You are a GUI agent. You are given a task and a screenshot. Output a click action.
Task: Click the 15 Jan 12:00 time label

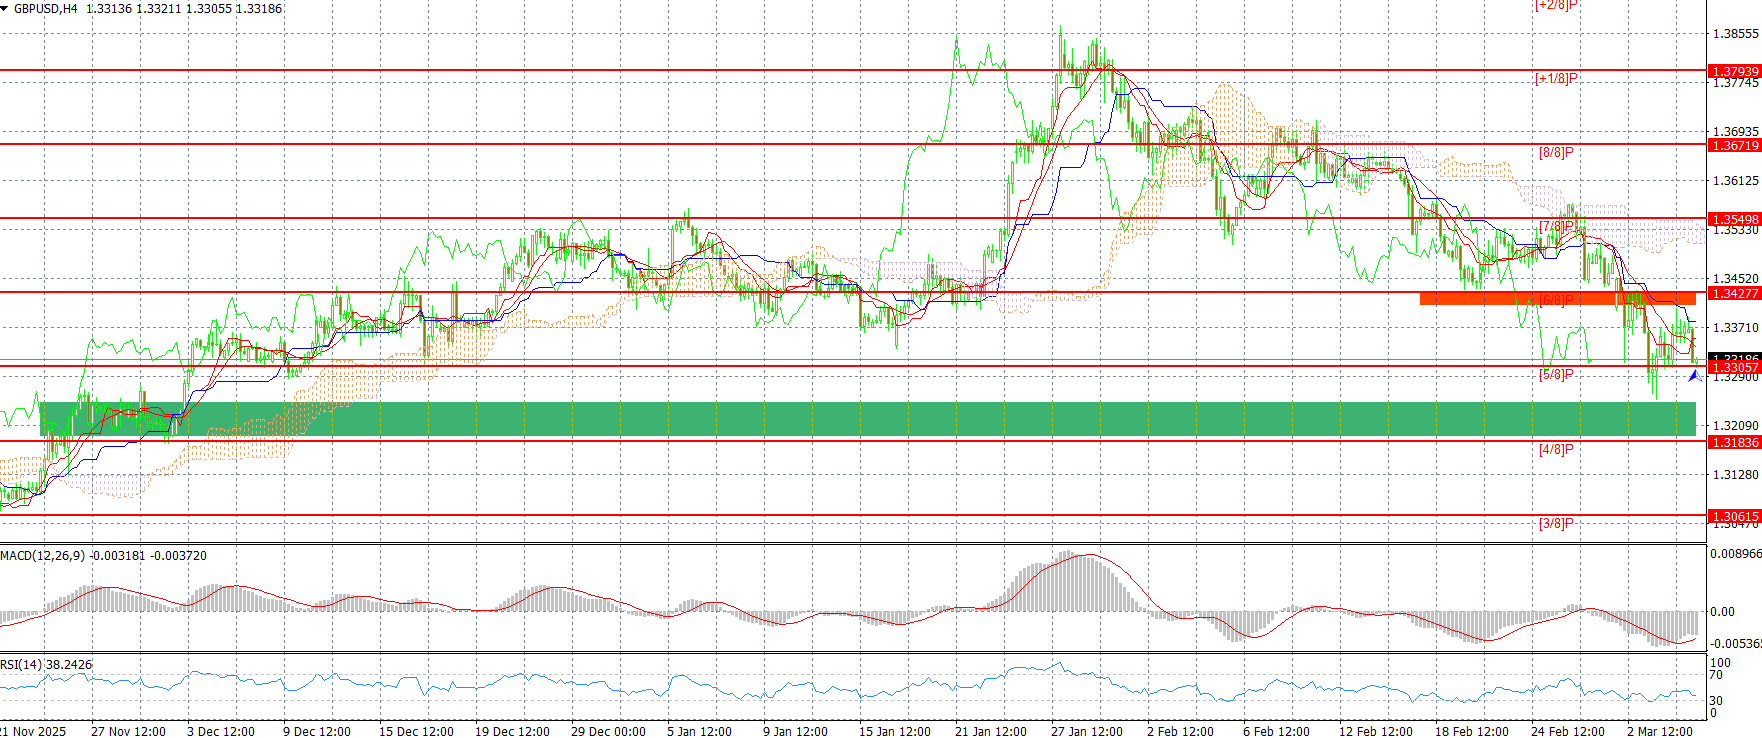[895, 731]
